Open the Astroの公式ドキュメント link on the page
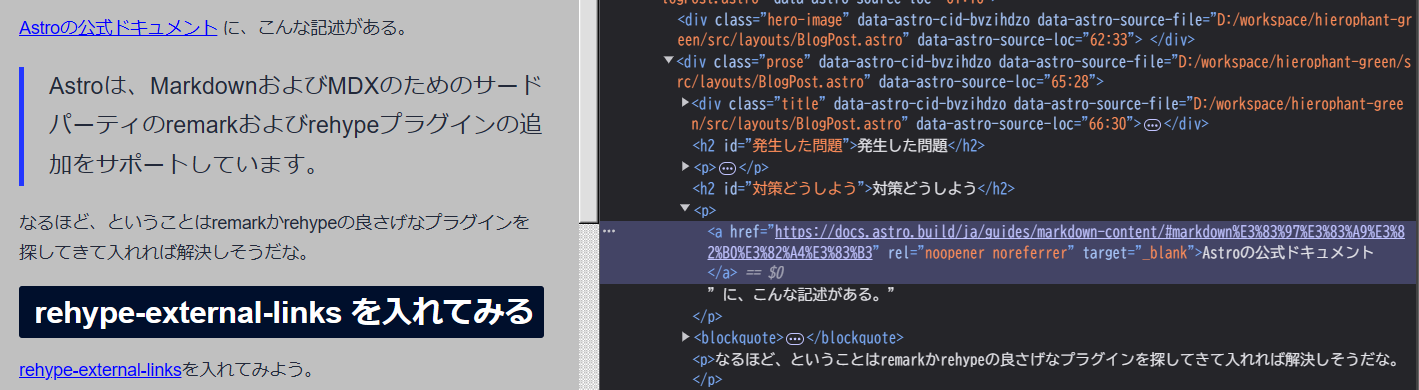The image size is (1419, 390). tap(118, 28)
